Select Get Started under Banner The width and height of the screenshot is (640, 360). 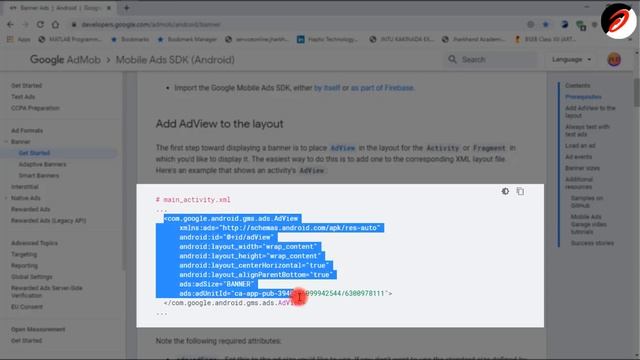pyautogui.click(x=34, y=153)
